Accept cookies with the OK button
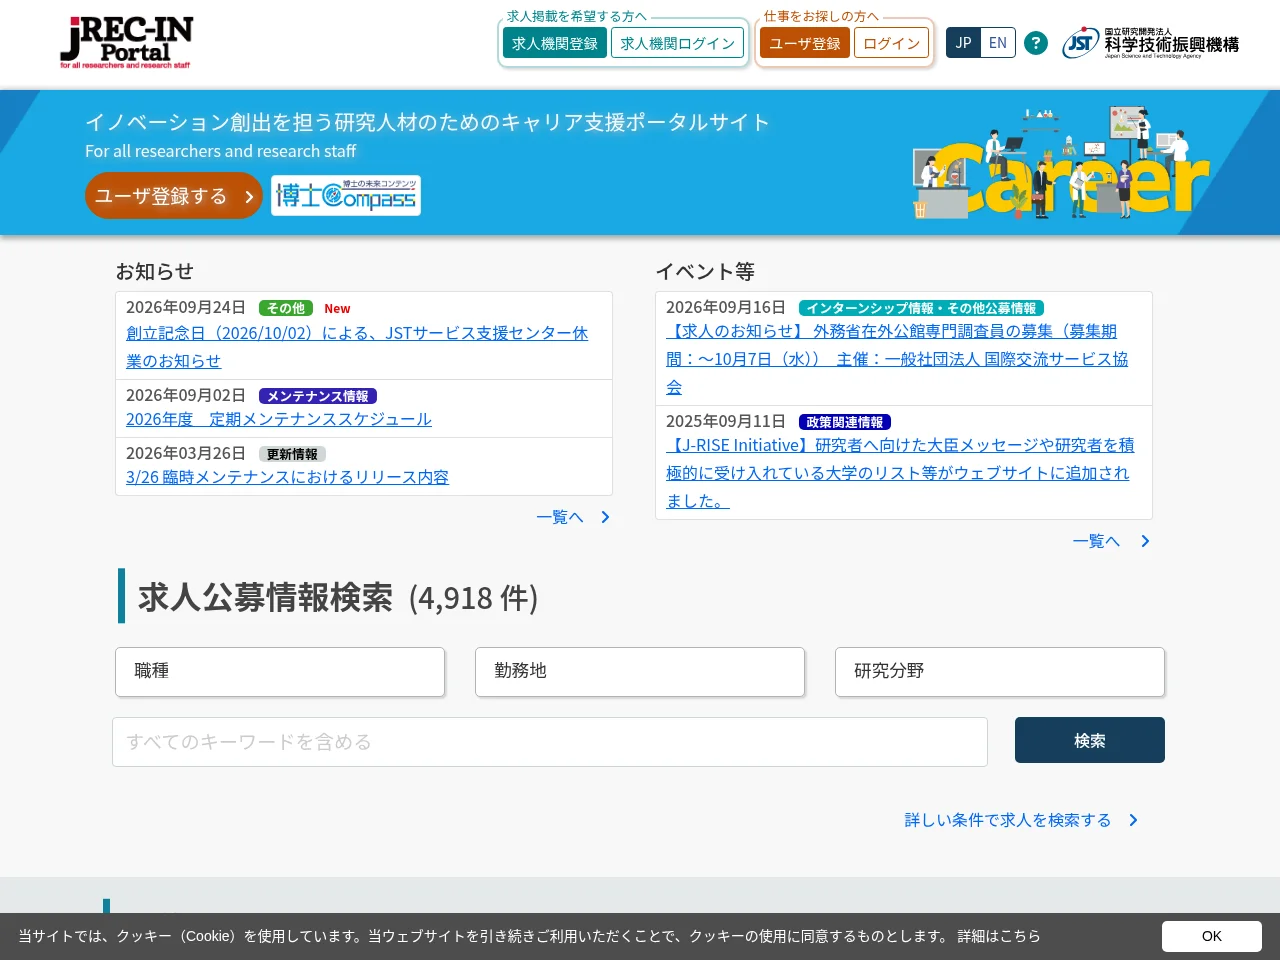 coord(1212,936)
